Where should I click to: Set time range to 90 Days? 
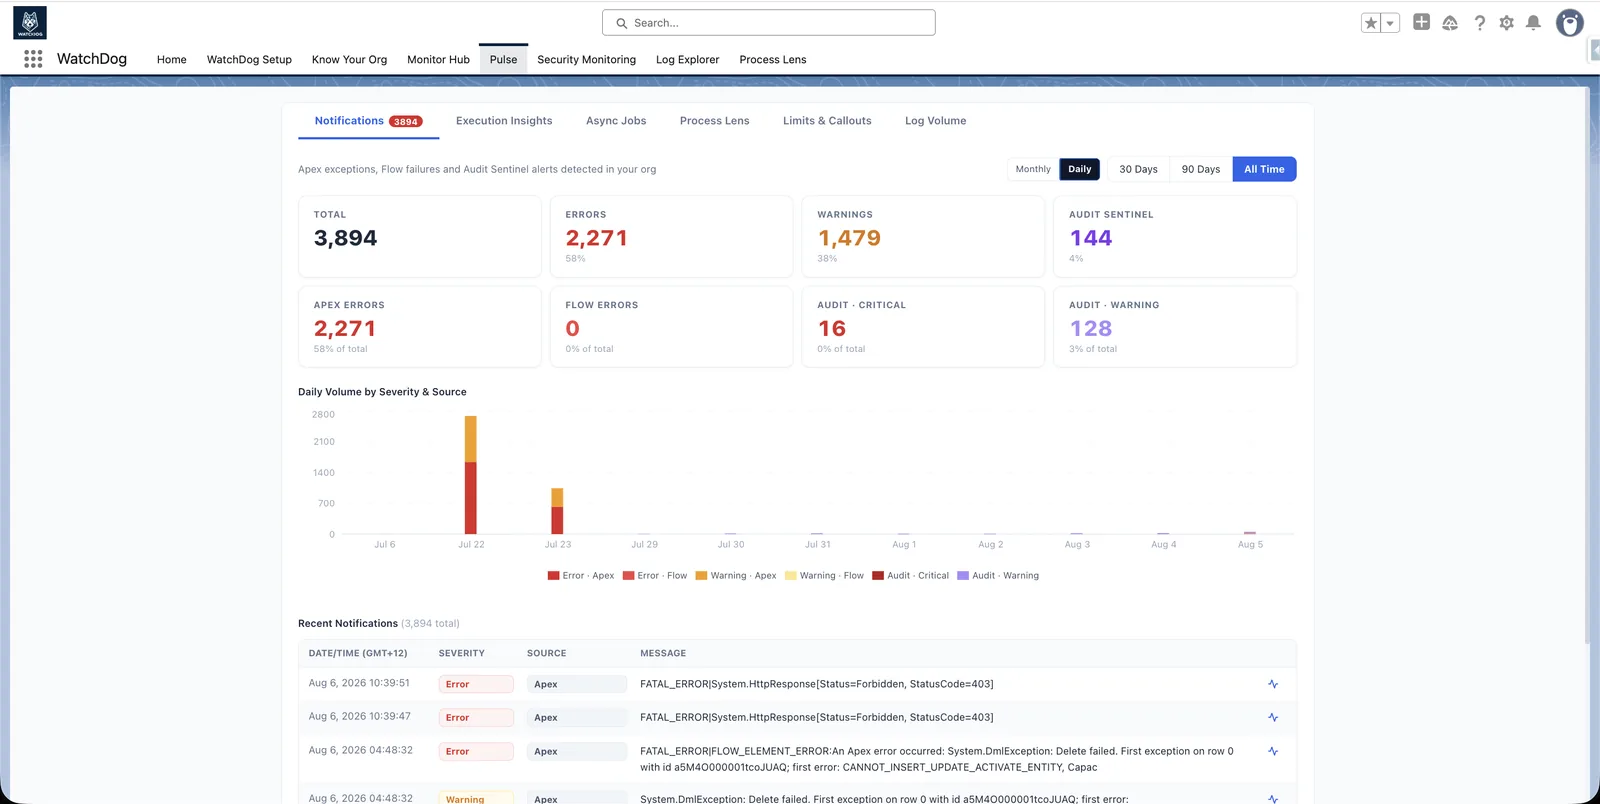click(1201, 169)
